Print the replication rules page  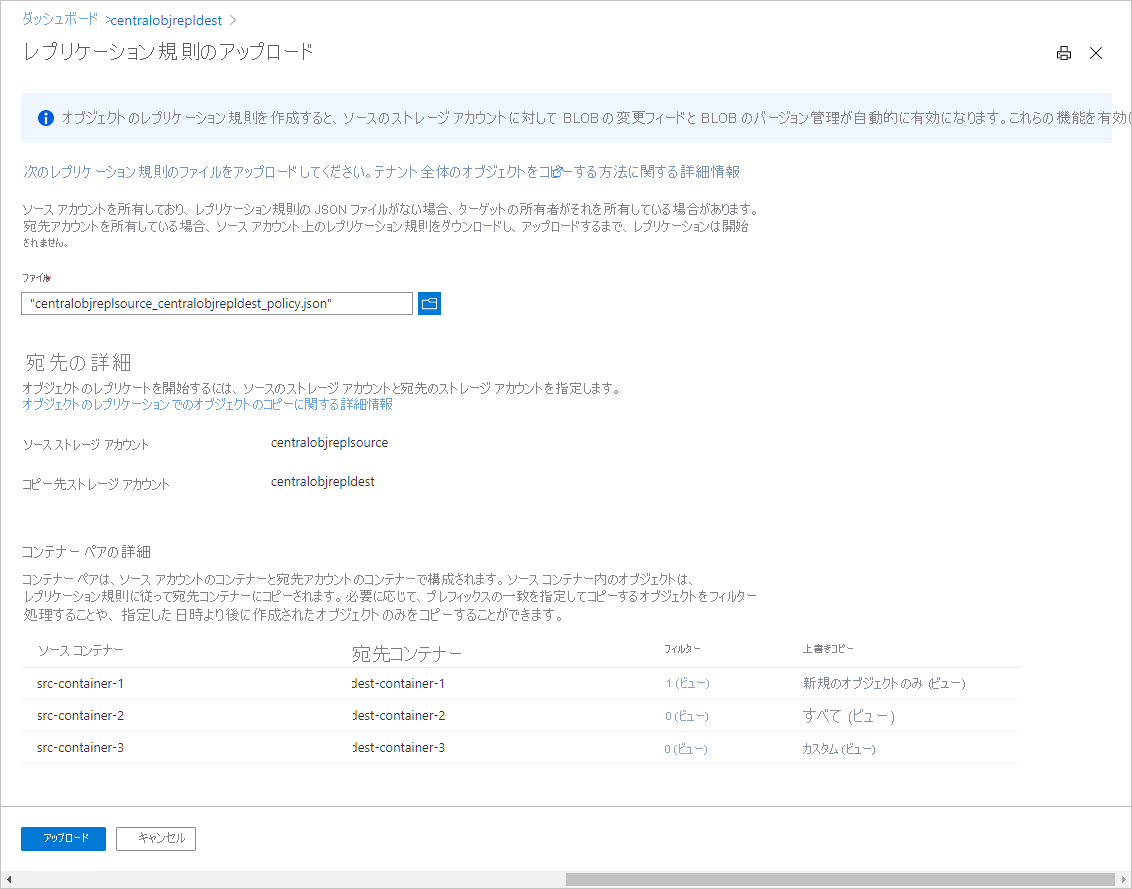[x=1064, y=53]
